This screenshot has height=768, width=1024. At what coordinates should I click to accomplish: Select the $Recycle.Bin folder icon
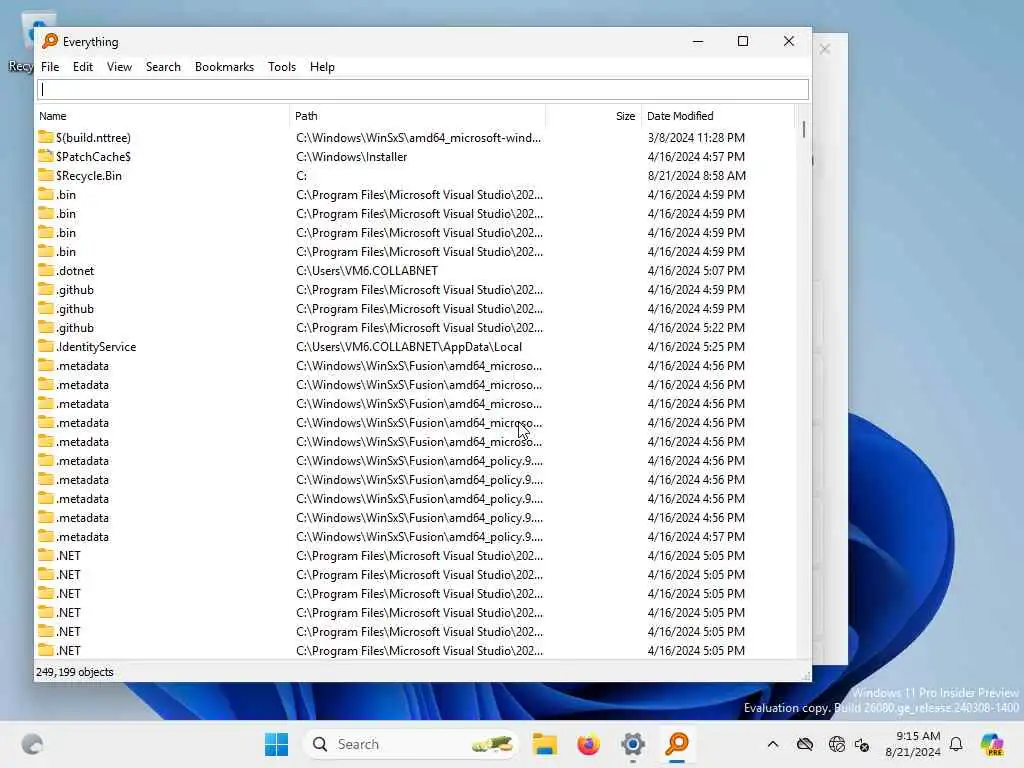pyautogui.click(x=46, y=175)
